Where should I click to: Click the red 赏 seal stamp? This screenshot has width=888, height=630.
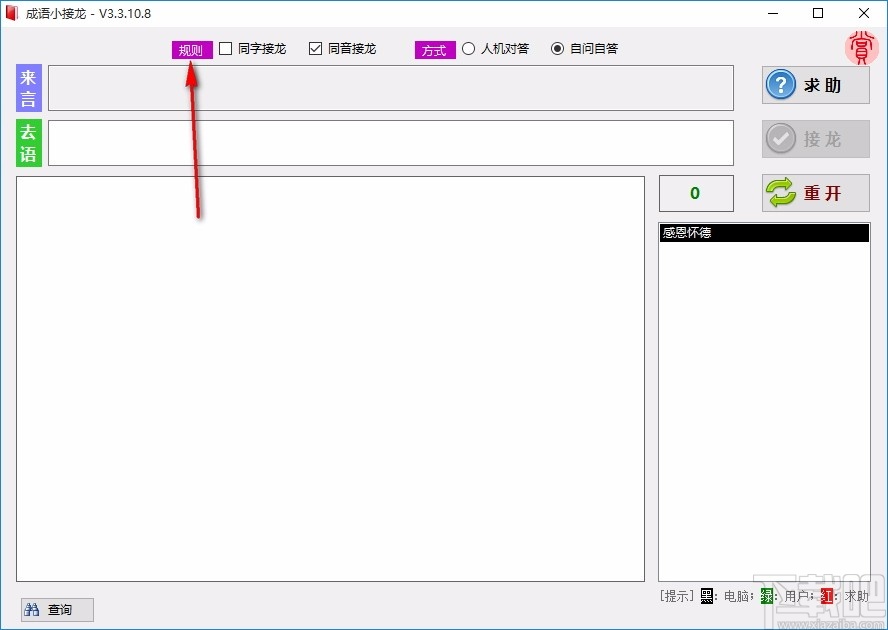[x=862, y=47]
